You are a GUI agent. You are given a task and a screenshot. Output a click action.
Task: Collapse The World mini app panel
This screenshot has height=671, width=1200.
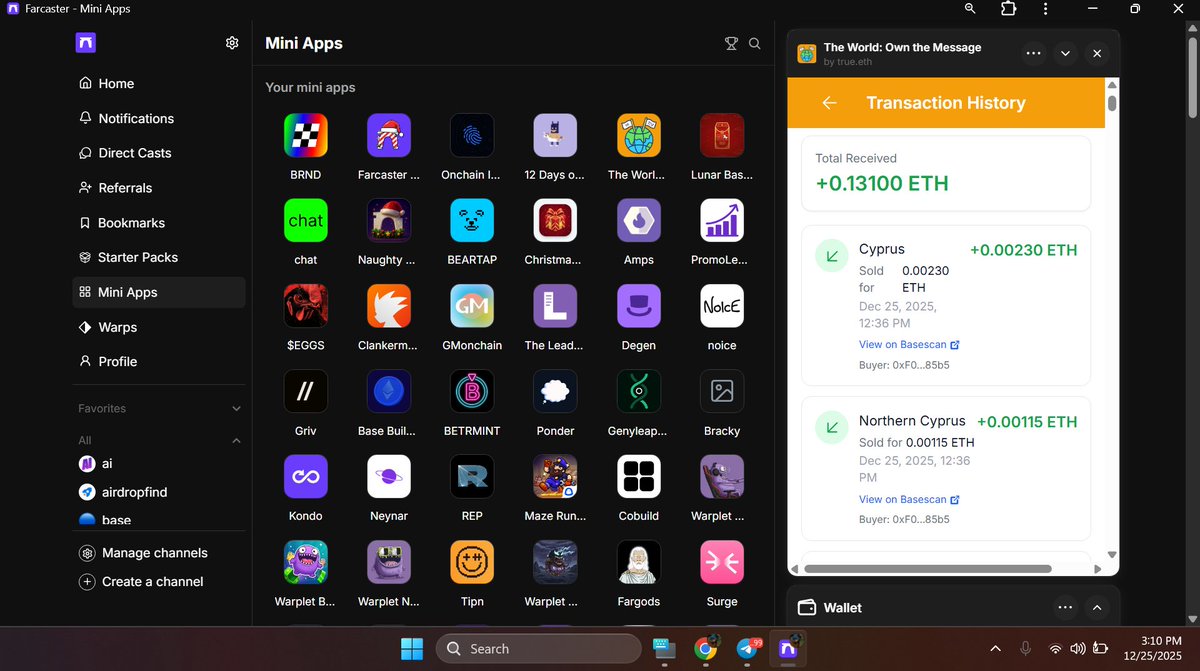[x=1065, y=54]
